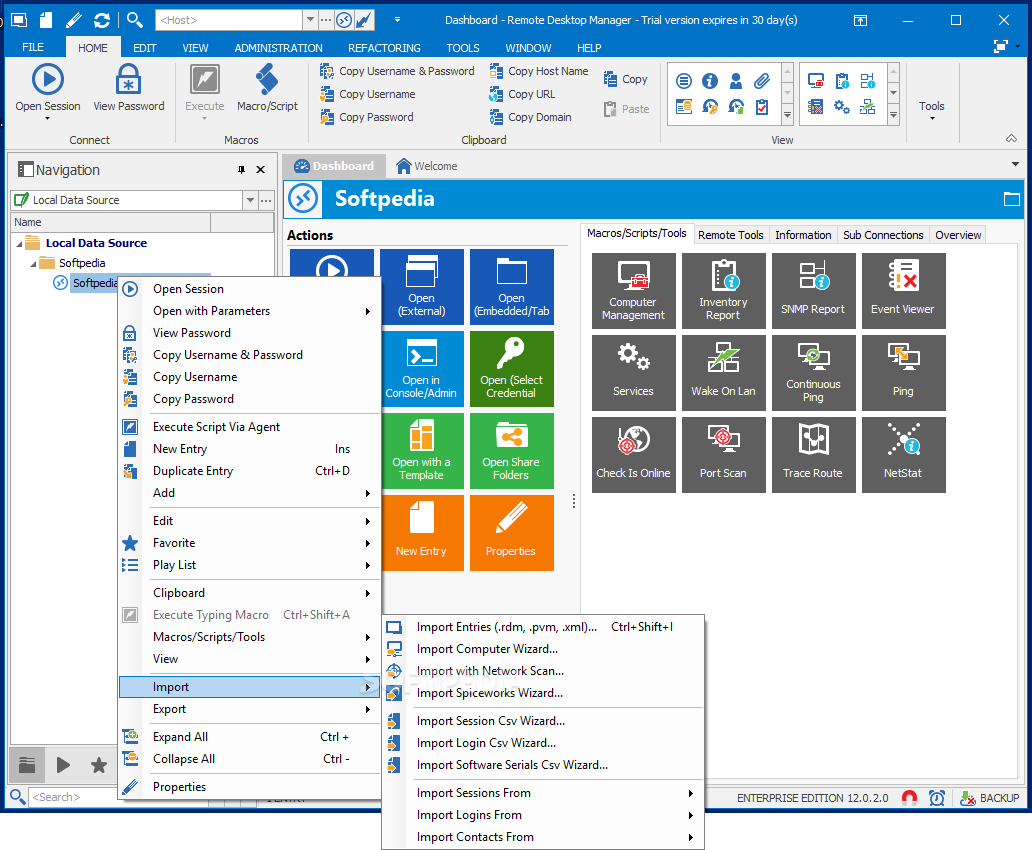Image resolution: width=1032 pixels, height=850 pixels.
Task: Expand the Tools ribbon dropdown
Action: pyautogui.click(x=931, y=109)
